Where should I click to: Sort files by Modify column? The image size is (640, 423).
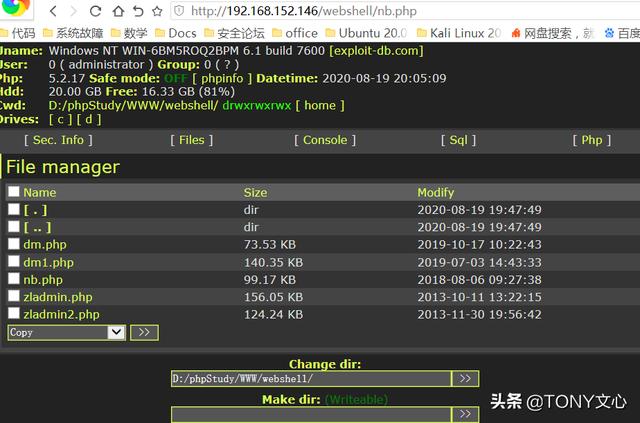tap(436, 192)
